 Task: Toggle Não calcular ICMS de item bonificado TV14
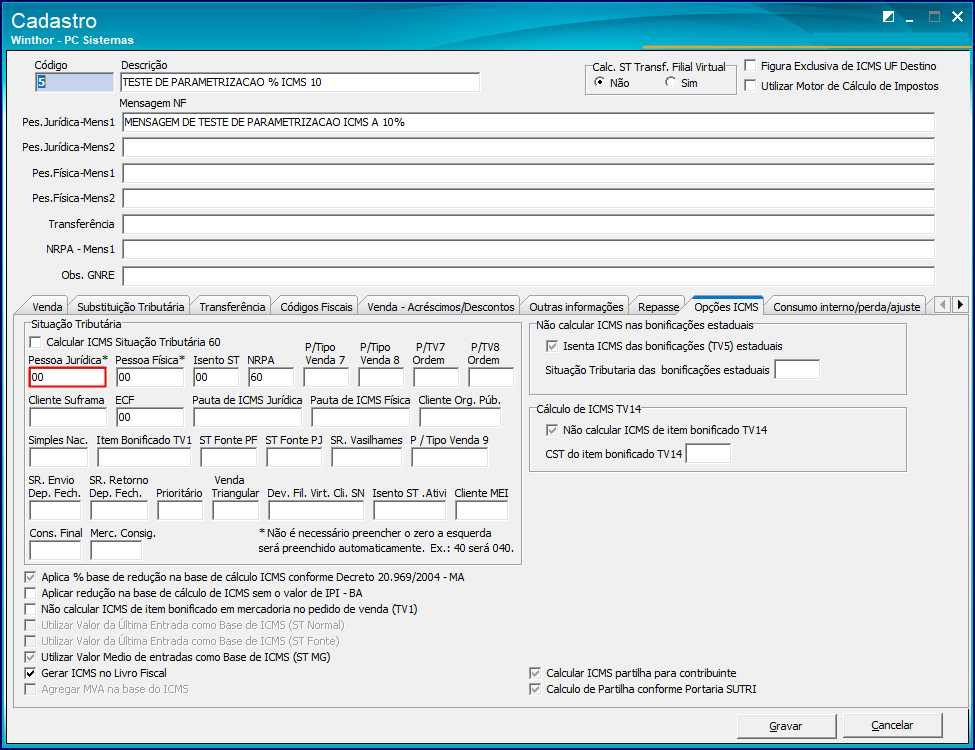click(x=552, y=430)
